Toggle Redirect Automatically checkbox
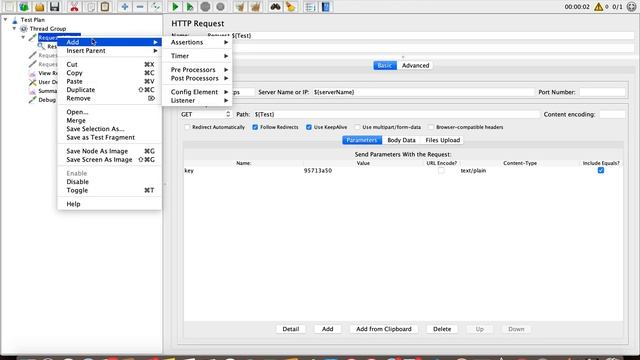 [187, 127]
